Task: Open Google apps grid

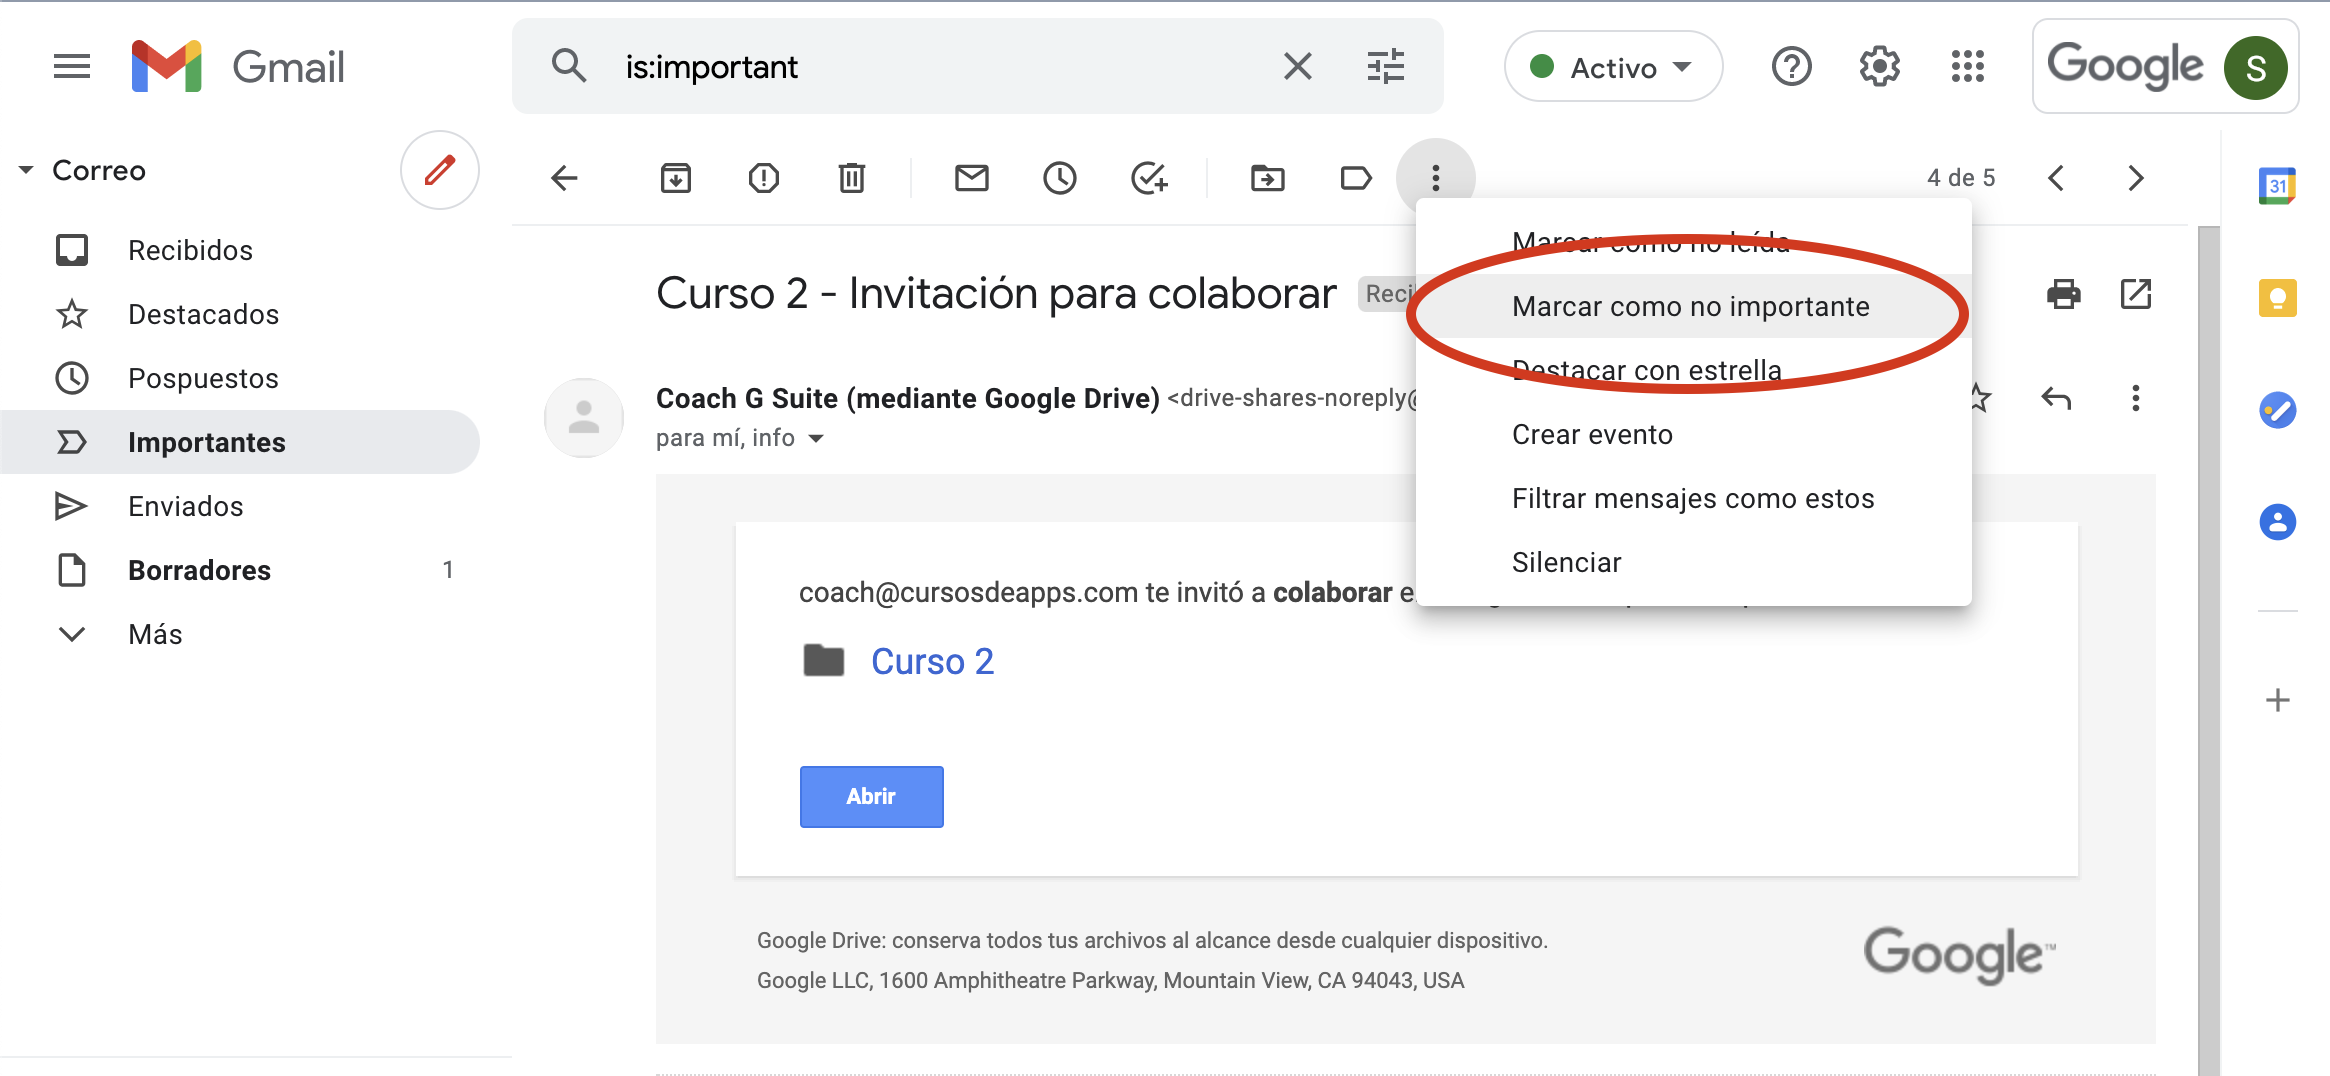Action: pyautogui.click(x=1967, y=67)
